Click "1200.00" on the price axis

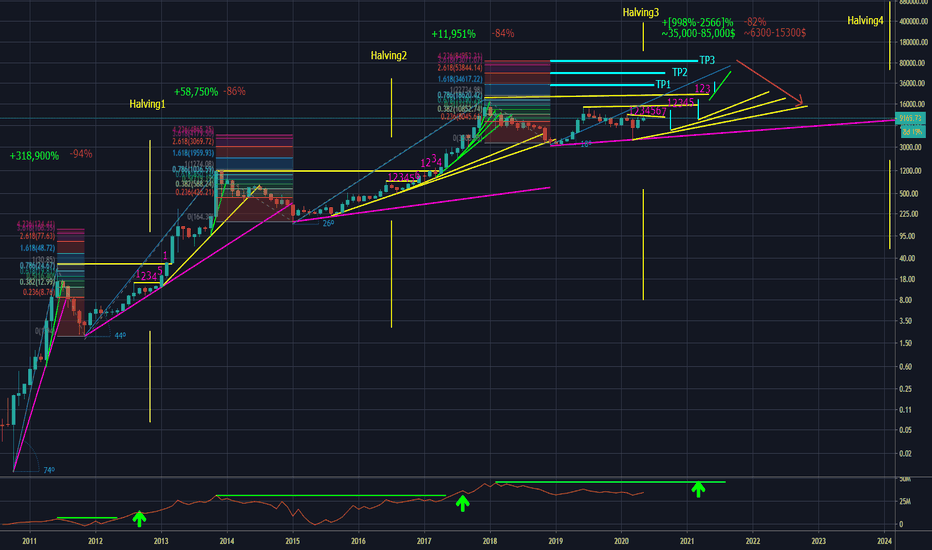click(911, 172)
